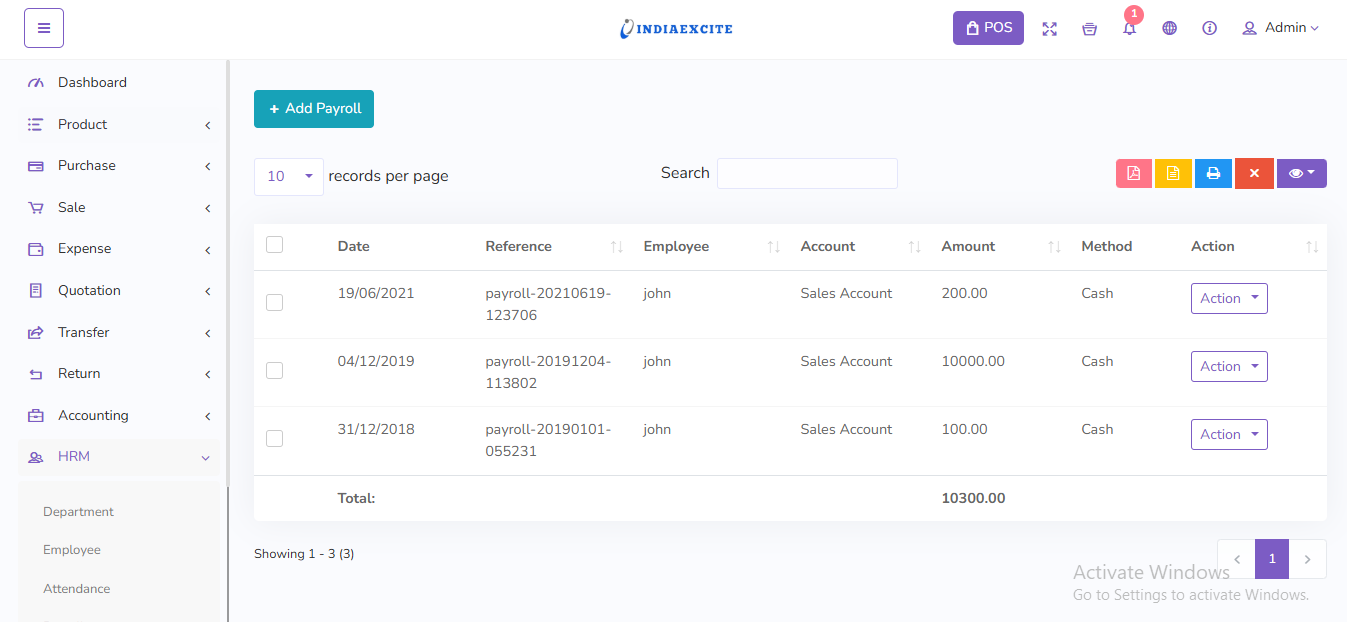Click the red delete selected button
The image size is (1347, 622).
click(x=1253, y=174)
